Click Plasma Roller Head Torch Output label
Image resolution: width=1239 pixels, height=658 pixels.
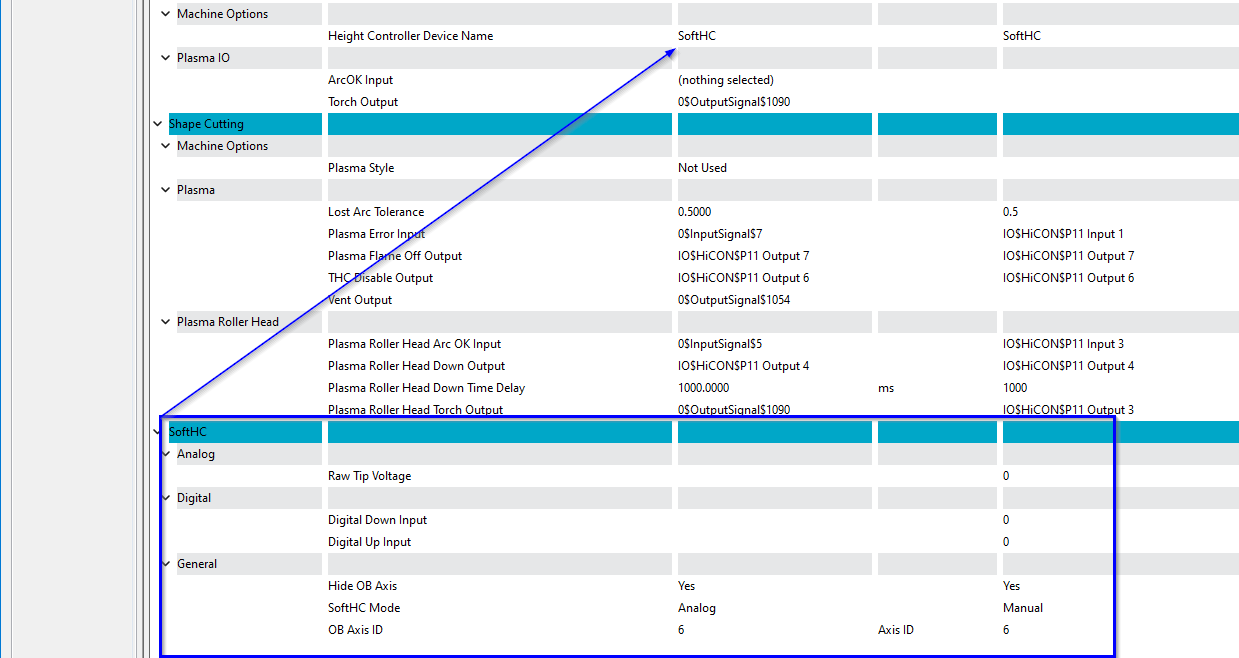coord(416,410)
